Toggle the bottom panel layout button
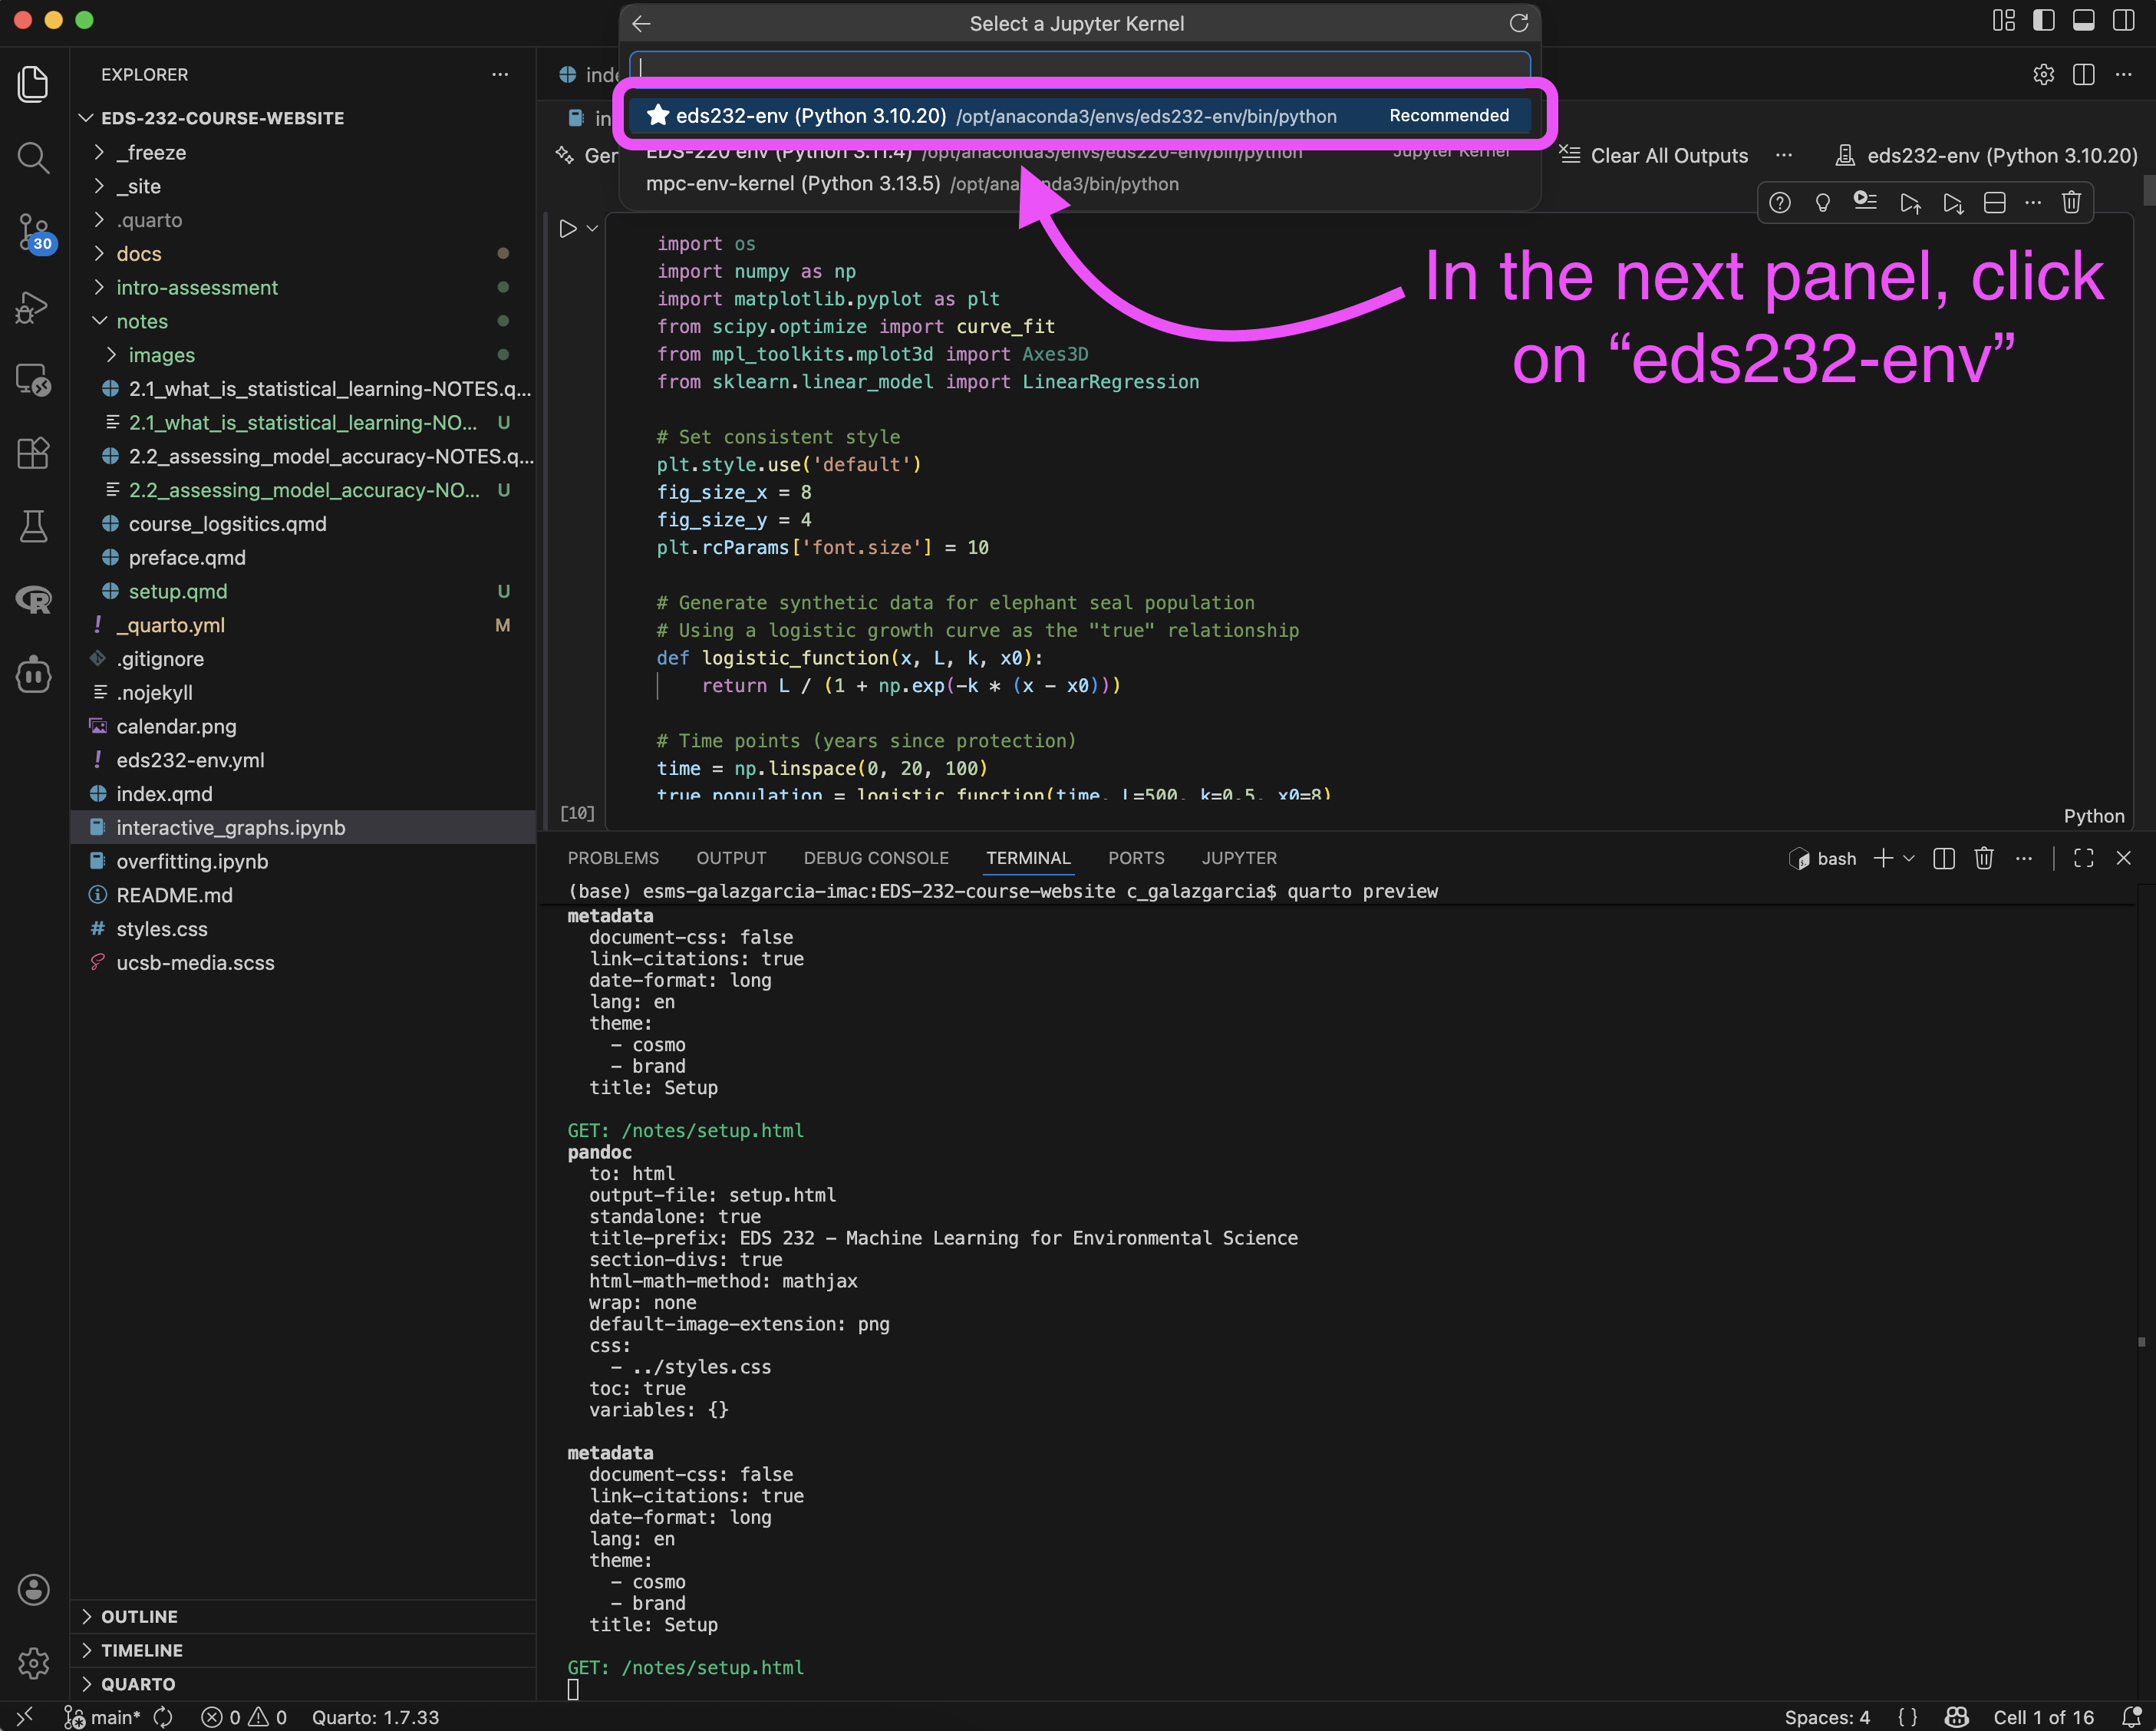Viewport: 2156px width, 1731px height. click(2083, 21)
